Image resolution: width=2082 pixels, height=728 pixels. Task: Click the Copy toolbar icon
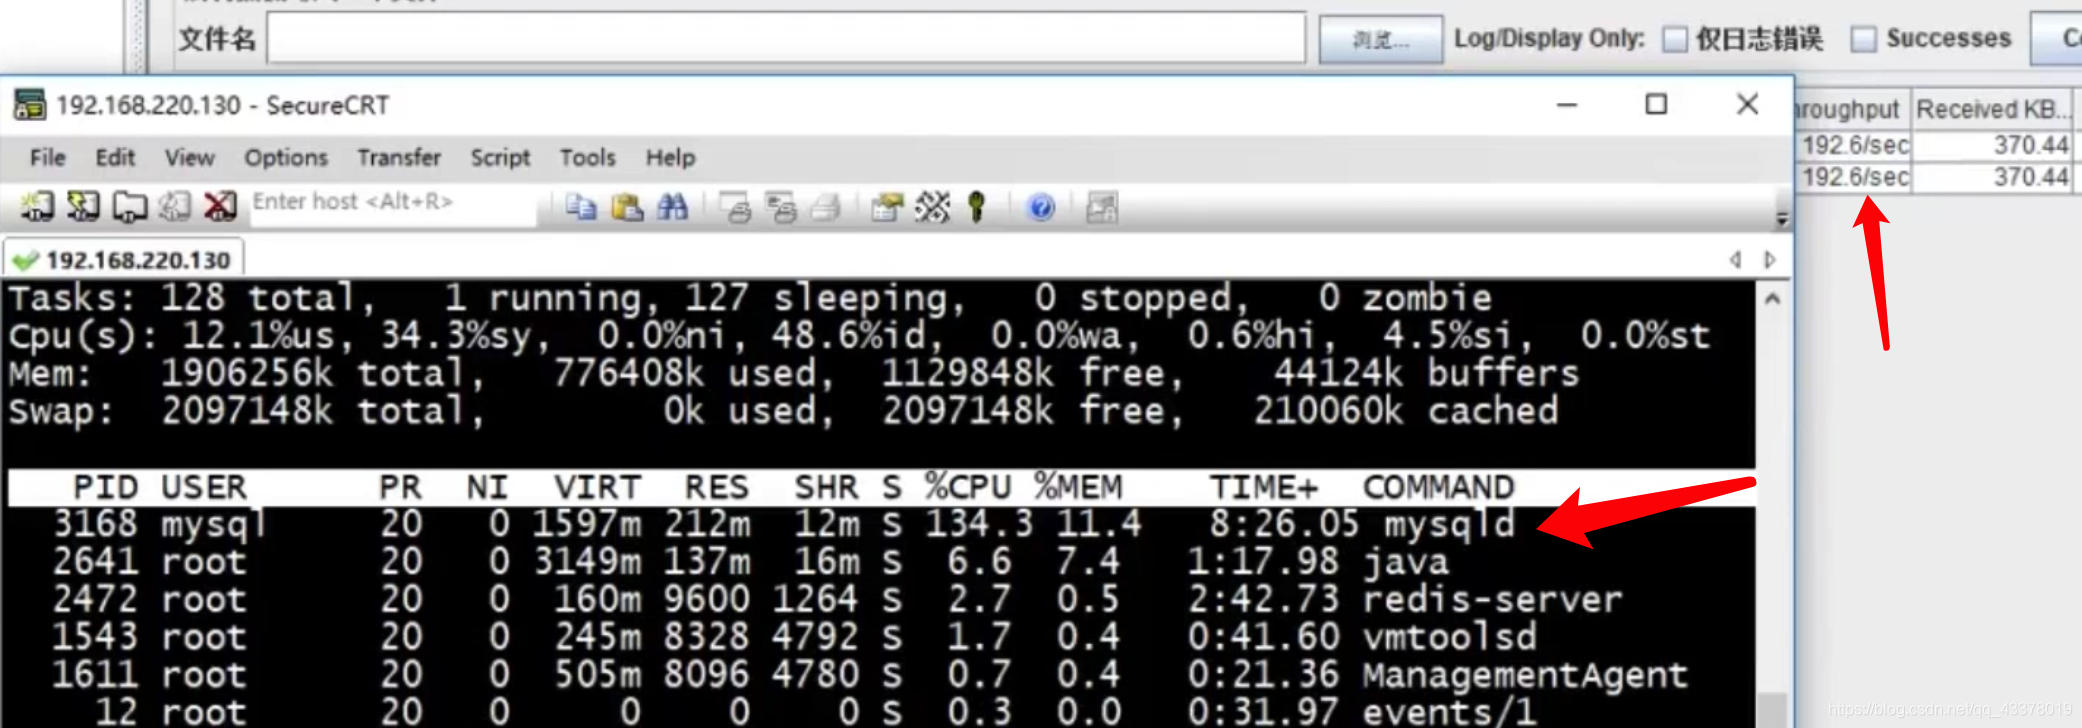pos(581,207)
